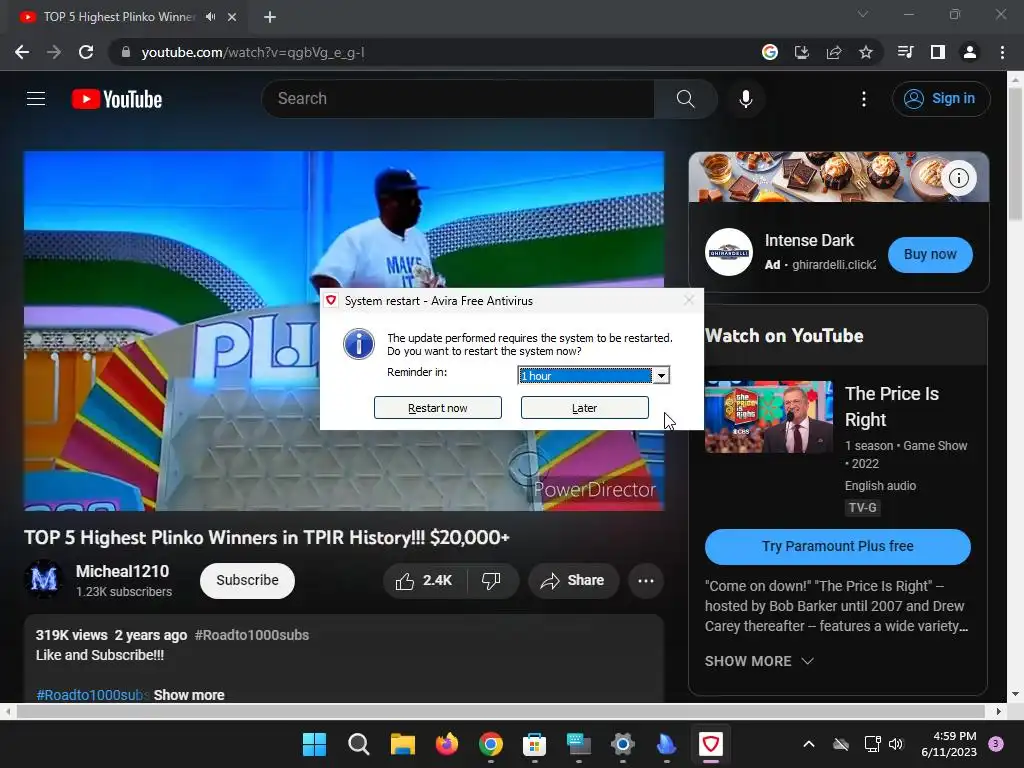The width and height of the screenshot is (1024, 768).
Task: Select the 1 hour reminder combo box
Action: (x=593, y=376)
